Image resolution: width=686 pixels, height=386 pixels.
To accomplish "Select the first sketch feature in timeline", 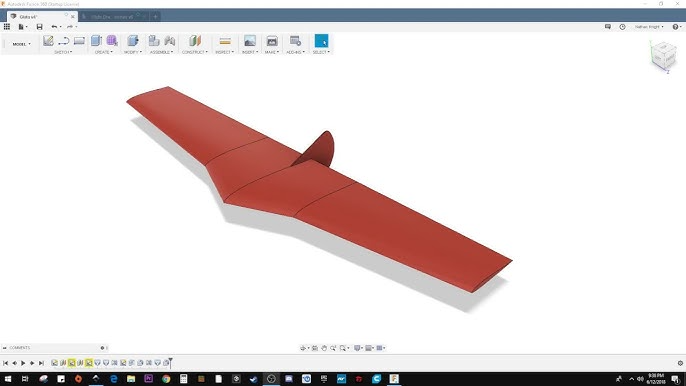I will (54, 363).
